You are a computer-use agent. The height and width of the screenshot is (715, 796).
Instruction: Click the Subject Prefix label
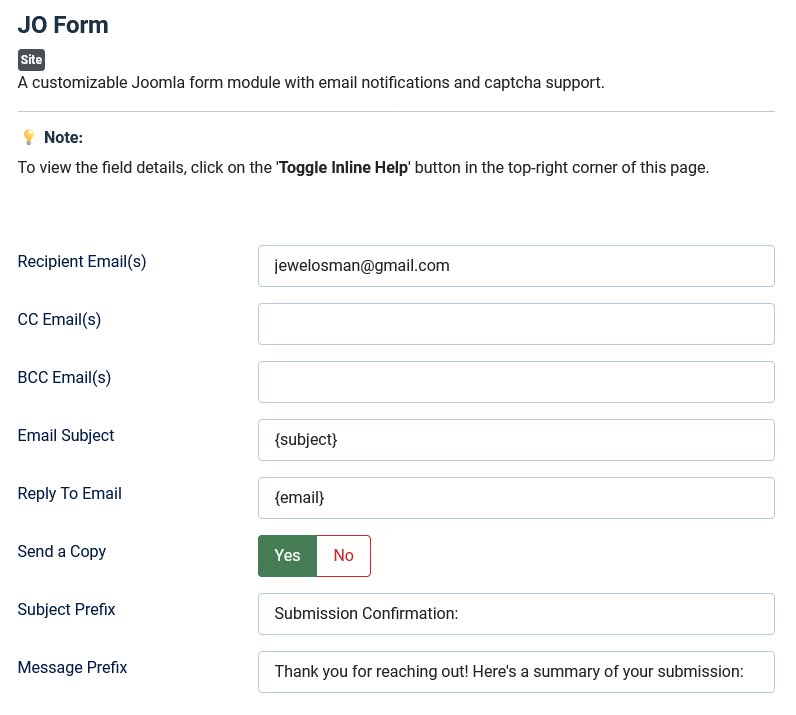coord(67,609)
